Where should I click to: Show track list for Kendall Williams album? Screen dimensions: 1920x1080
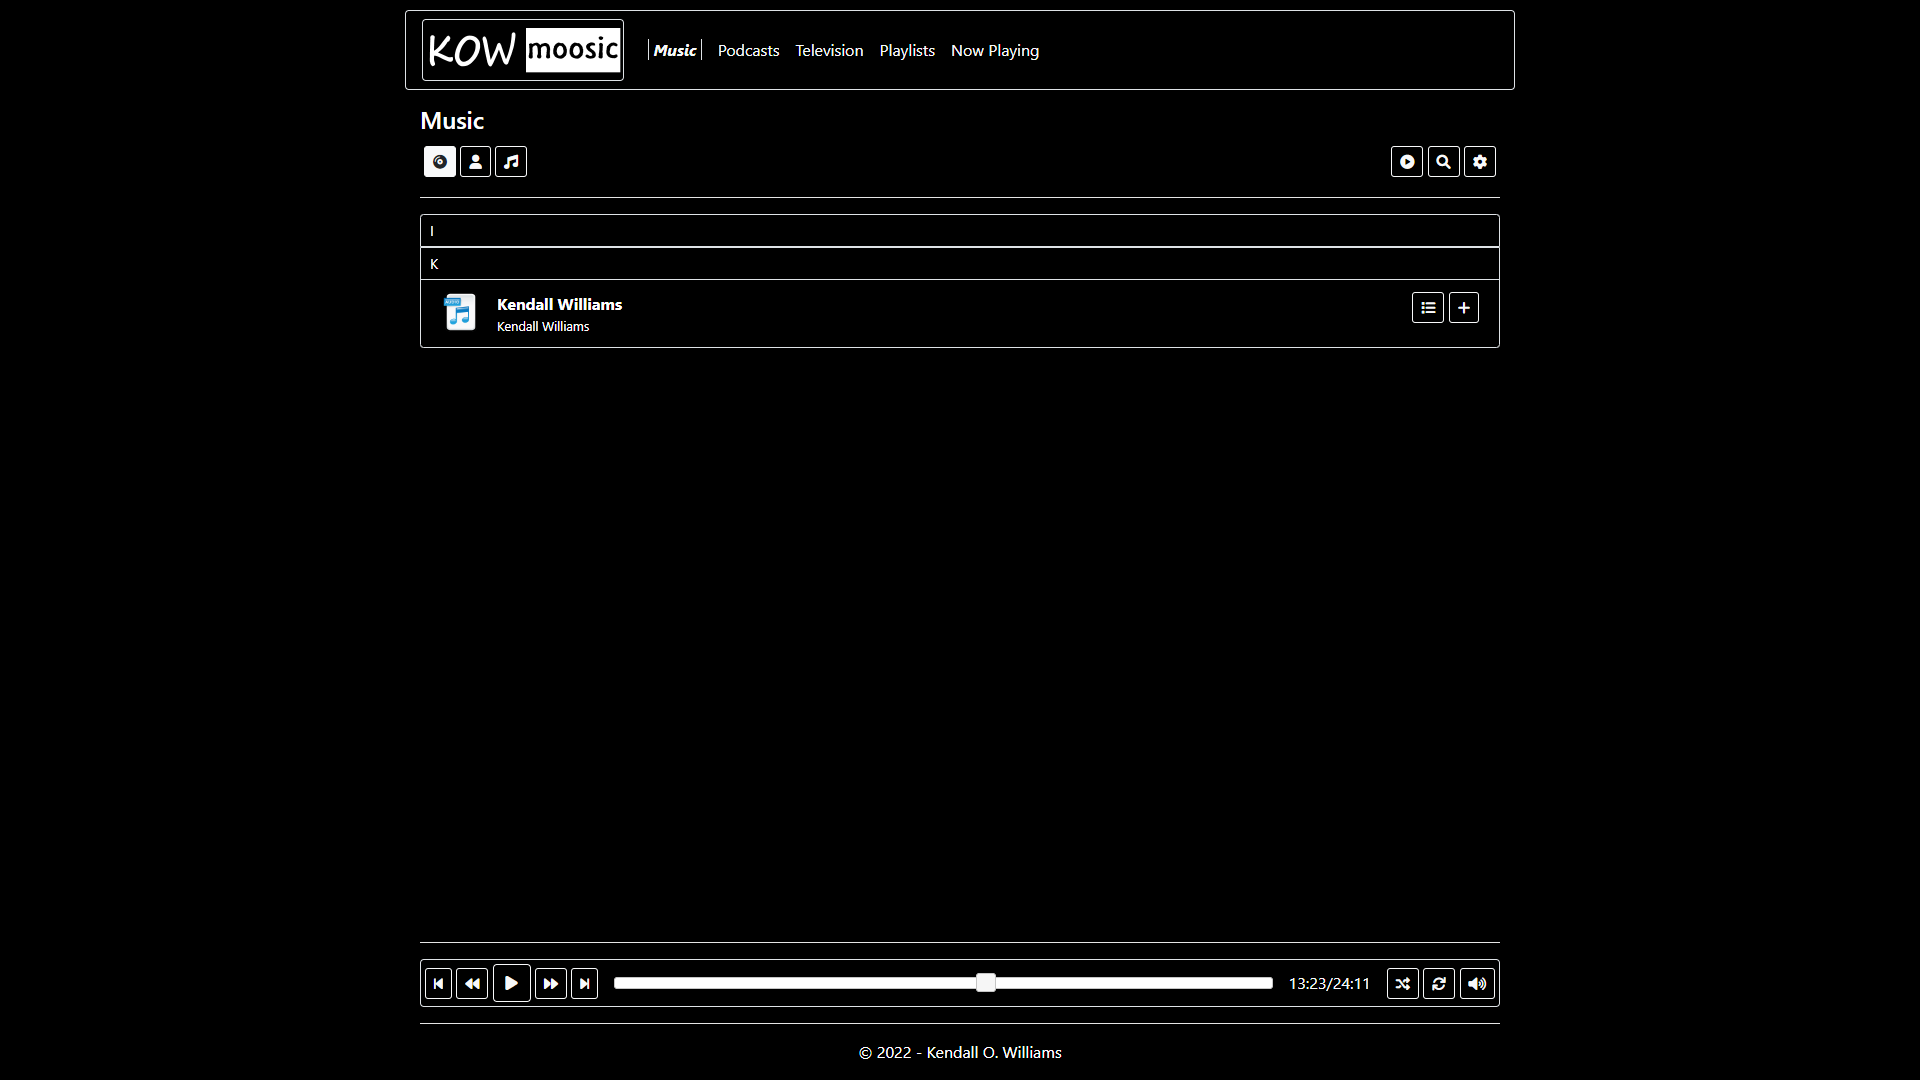1427,308
